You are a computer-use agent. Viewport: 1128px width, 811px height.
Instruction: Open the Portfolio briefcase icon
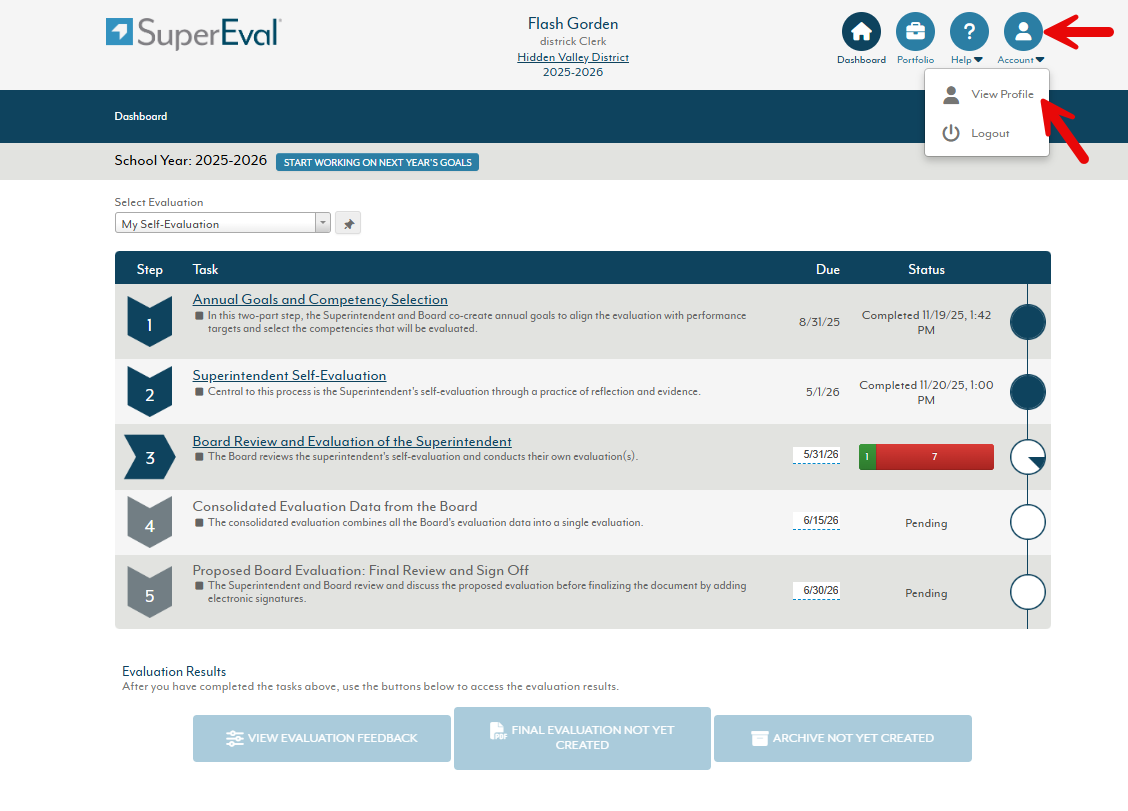[x=915, y=32]
